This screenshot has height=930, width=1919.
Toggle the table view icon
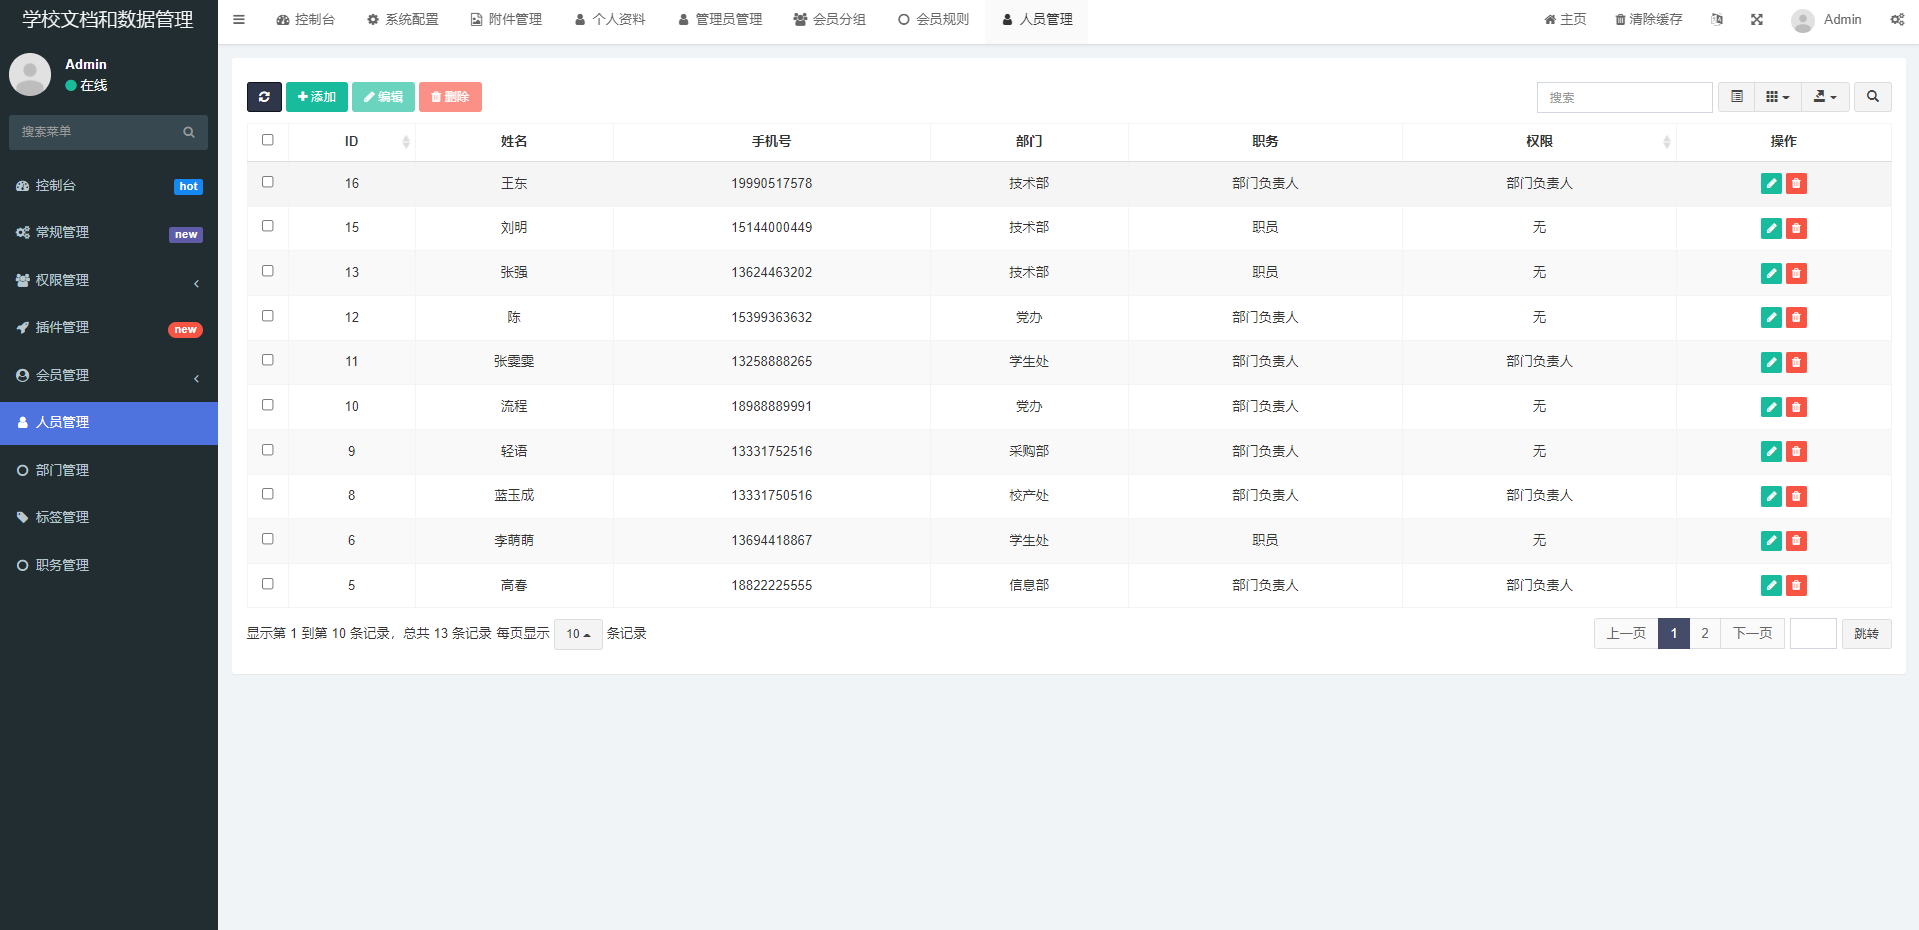tap(1737, 97)
